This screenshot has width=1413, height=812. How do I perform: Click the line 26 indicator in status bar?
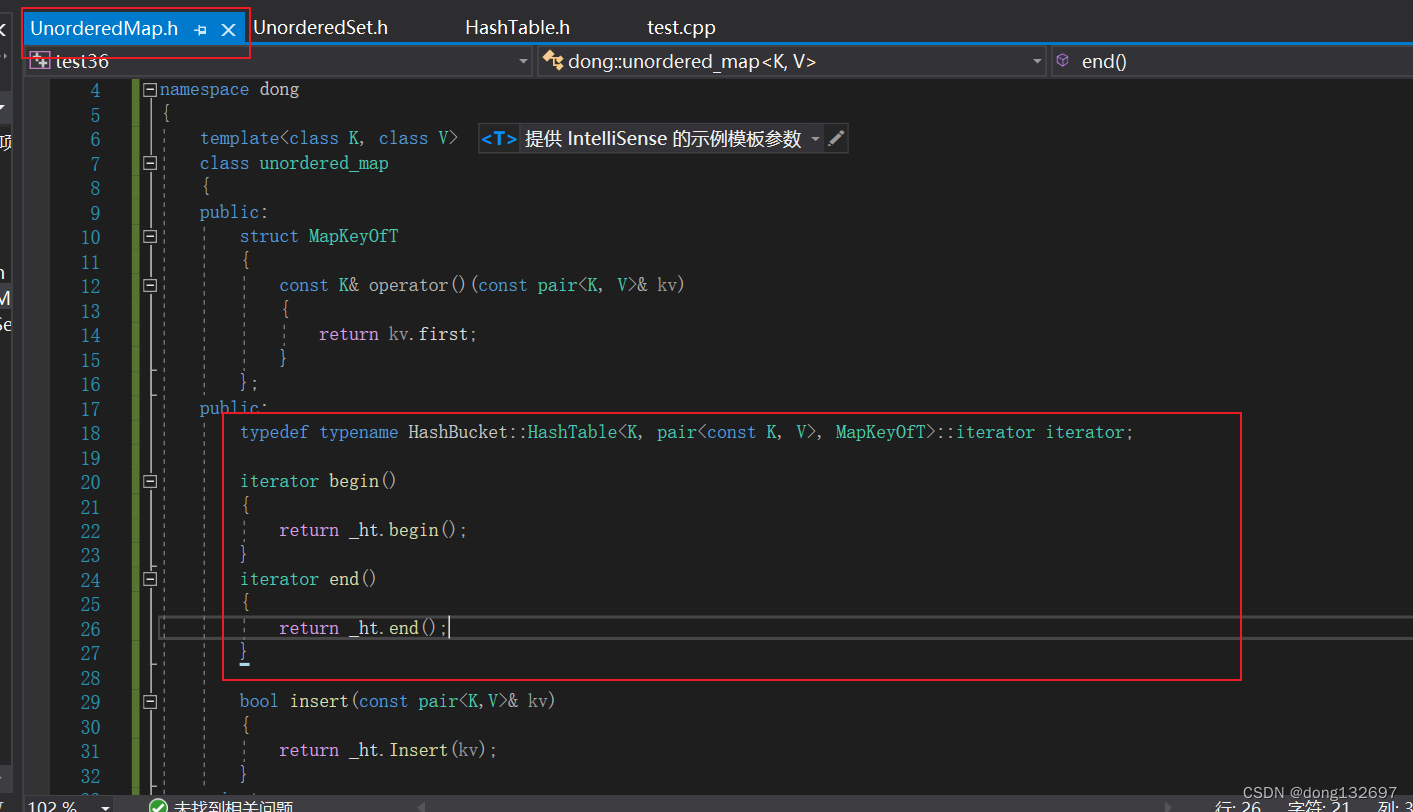coord(1238,805)
